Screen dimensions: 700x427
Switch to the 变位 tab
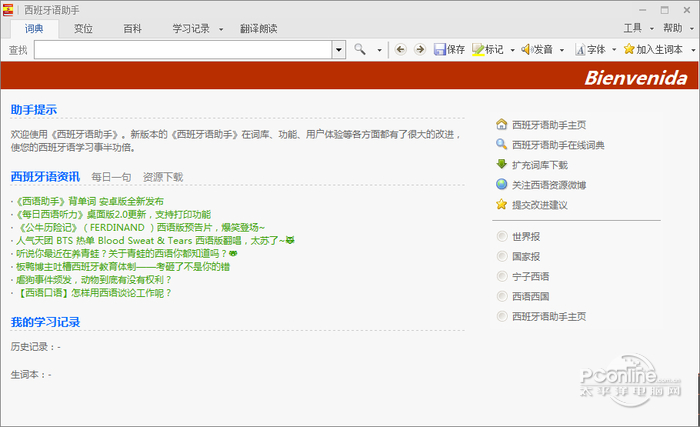point(83,29)
